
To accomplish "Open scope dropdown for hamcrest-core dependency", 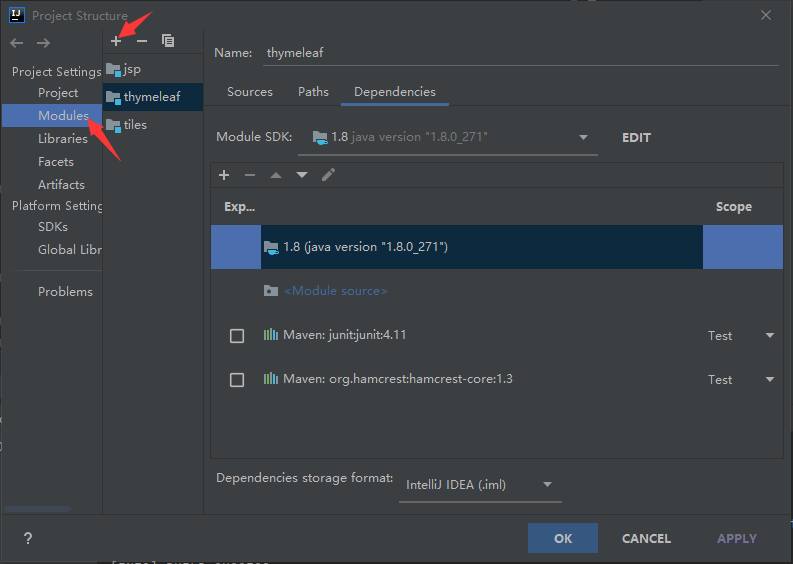I will pos(770,379).
